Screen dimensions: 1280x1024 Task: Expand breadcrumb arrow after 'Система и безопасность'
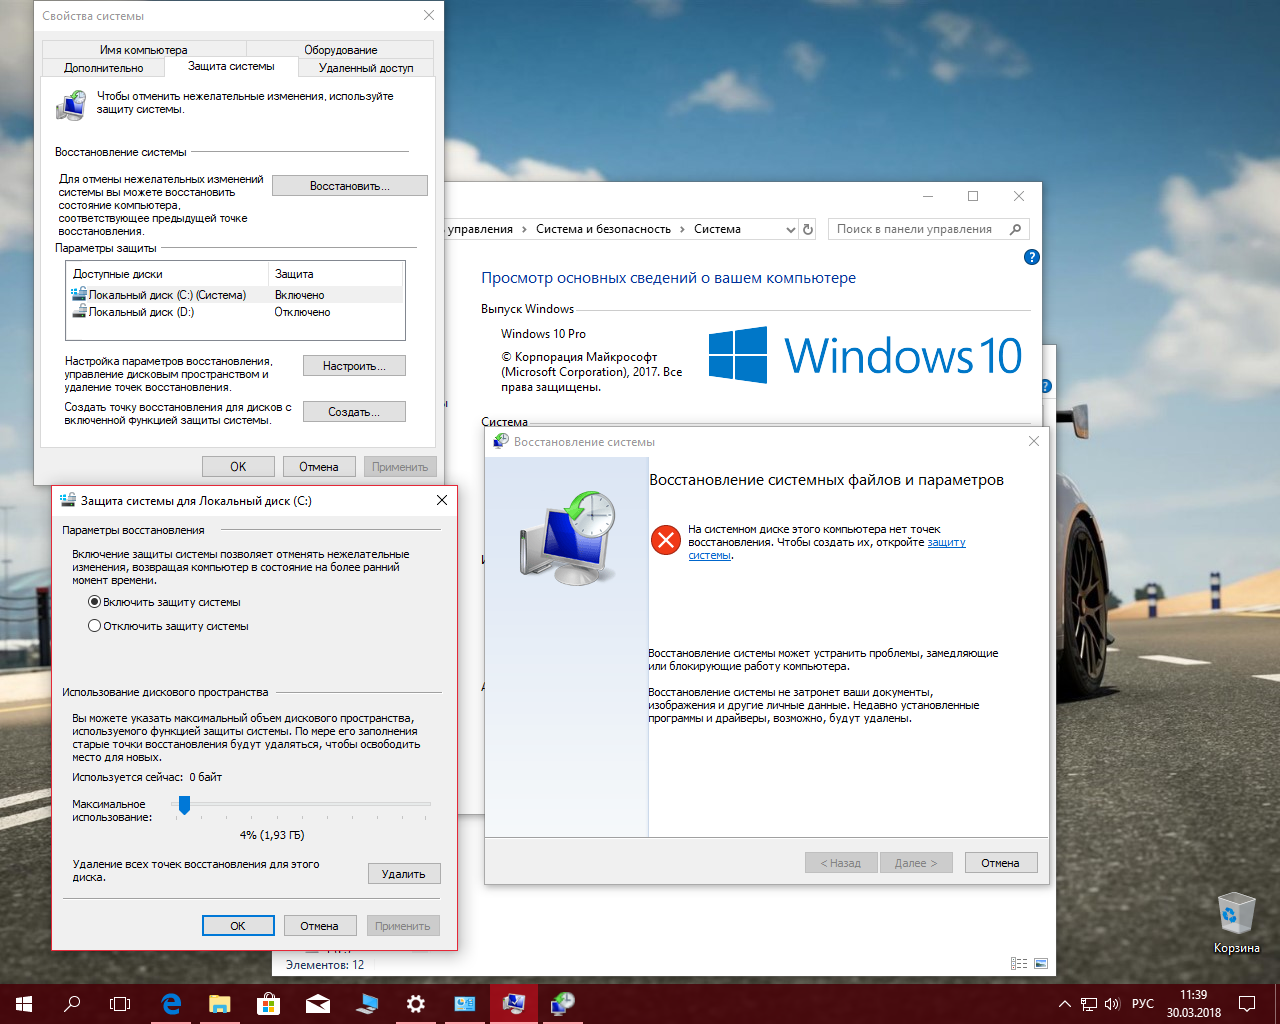click(x=683, y=229)
